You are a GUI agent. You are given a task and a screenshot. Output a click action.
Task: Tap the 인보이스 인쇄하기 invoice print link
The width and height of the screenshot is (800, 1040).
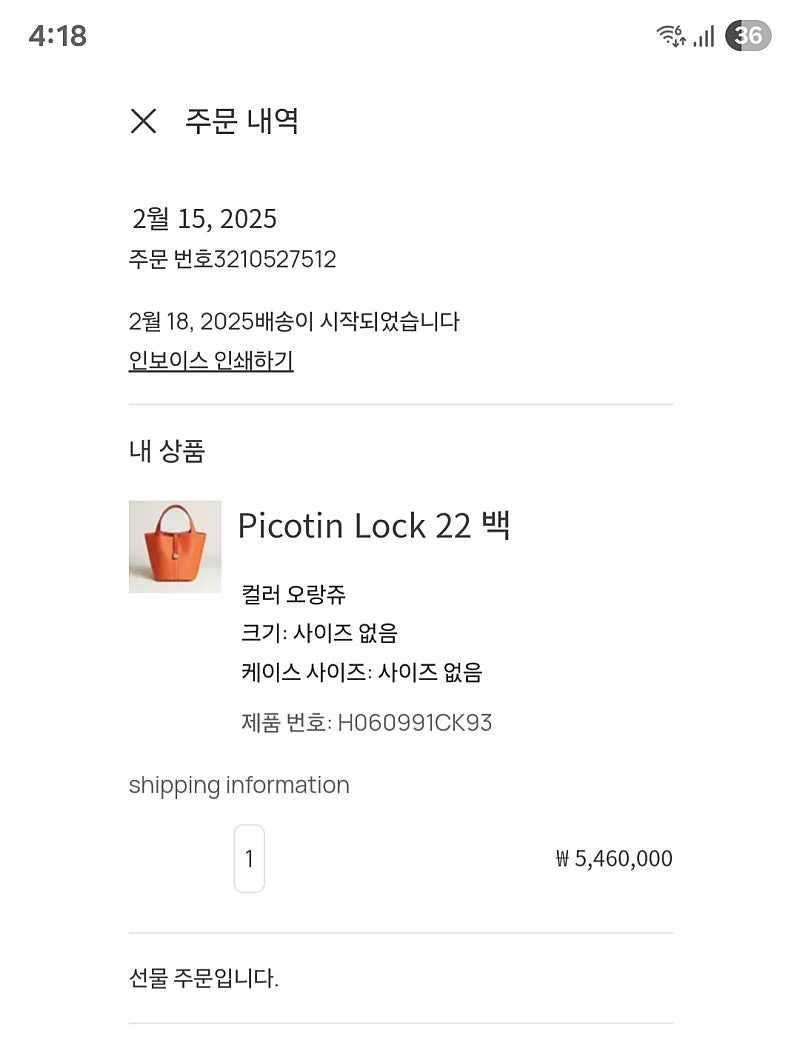click(x=211, y=361)
